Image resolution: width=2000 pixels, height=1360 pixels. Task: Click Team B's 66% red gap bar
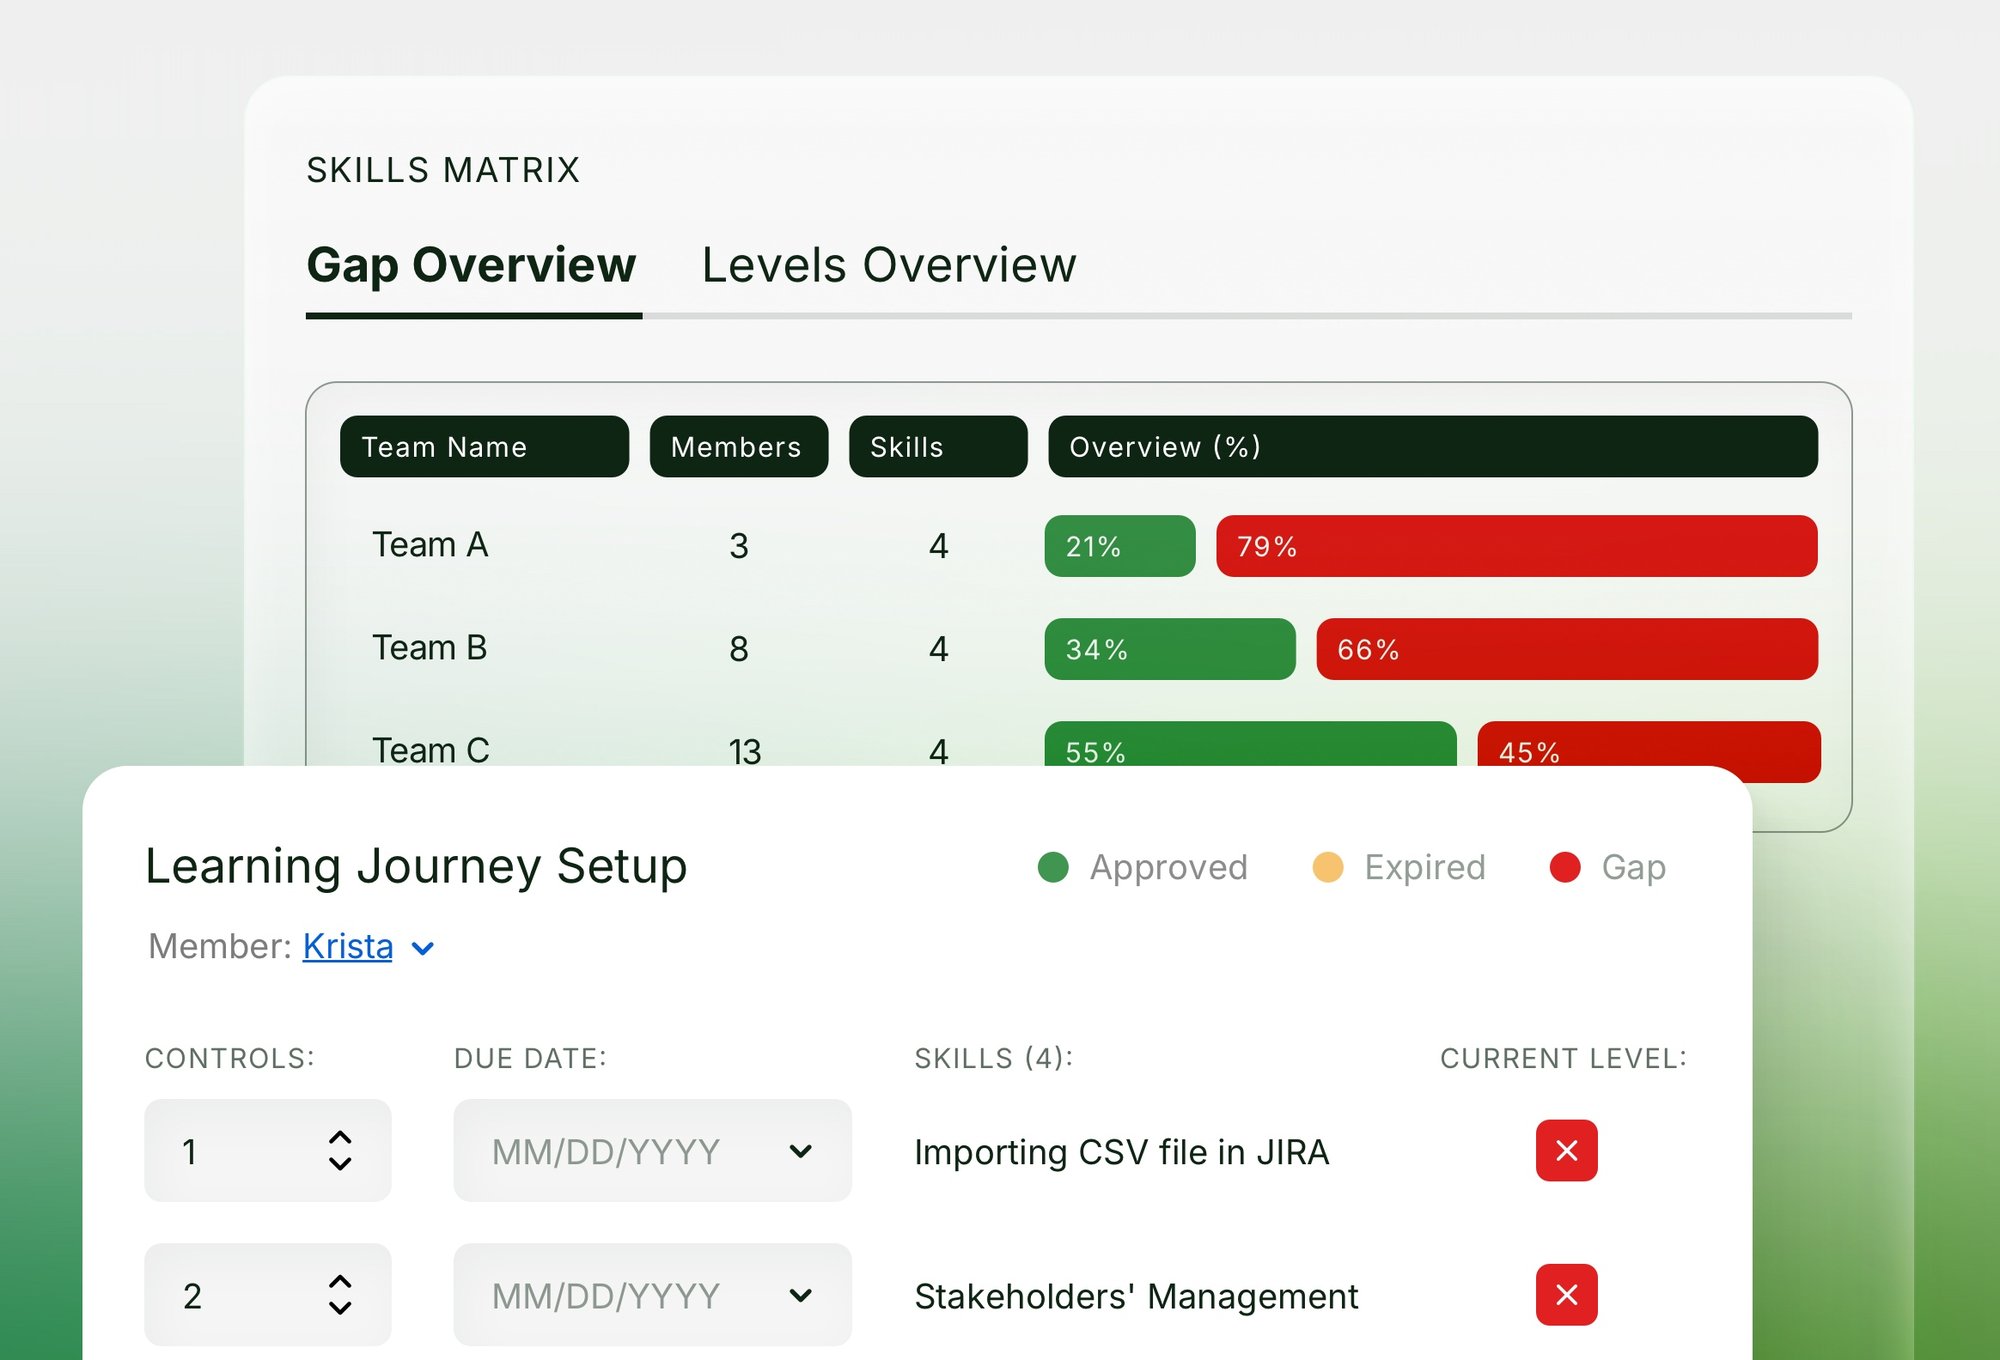[1567, 649]
